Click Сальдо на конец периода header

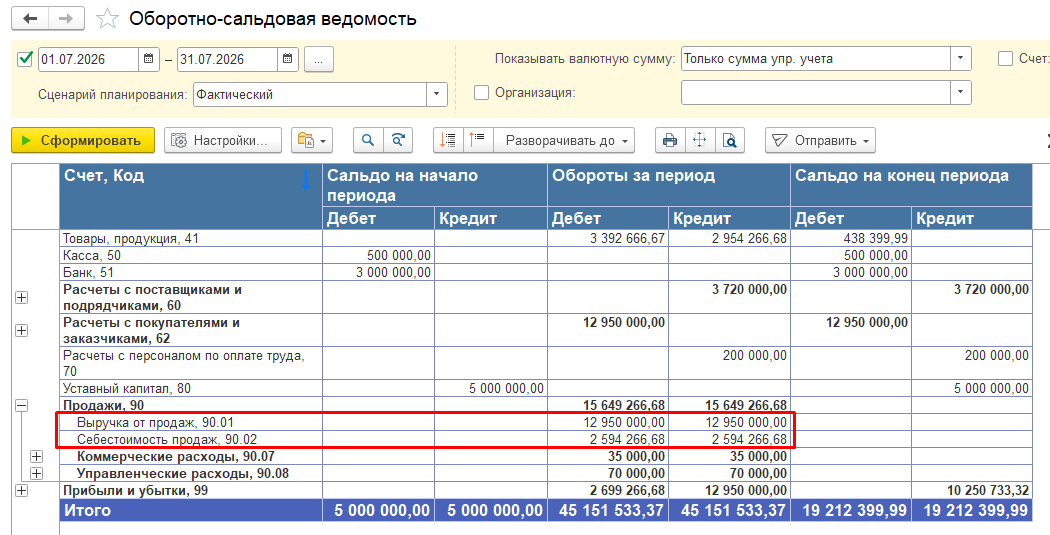pos(911,185)
